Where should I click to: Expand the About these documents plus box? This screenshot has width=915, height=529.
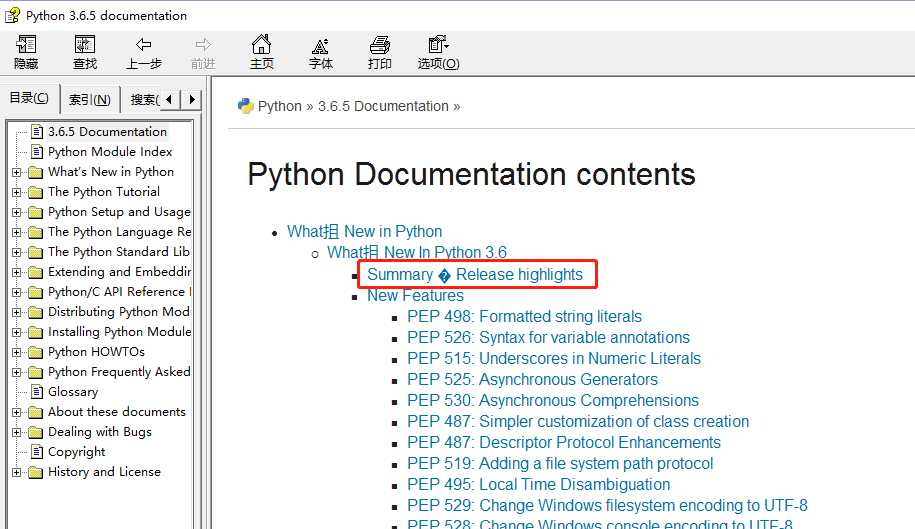tap(16, 412)
